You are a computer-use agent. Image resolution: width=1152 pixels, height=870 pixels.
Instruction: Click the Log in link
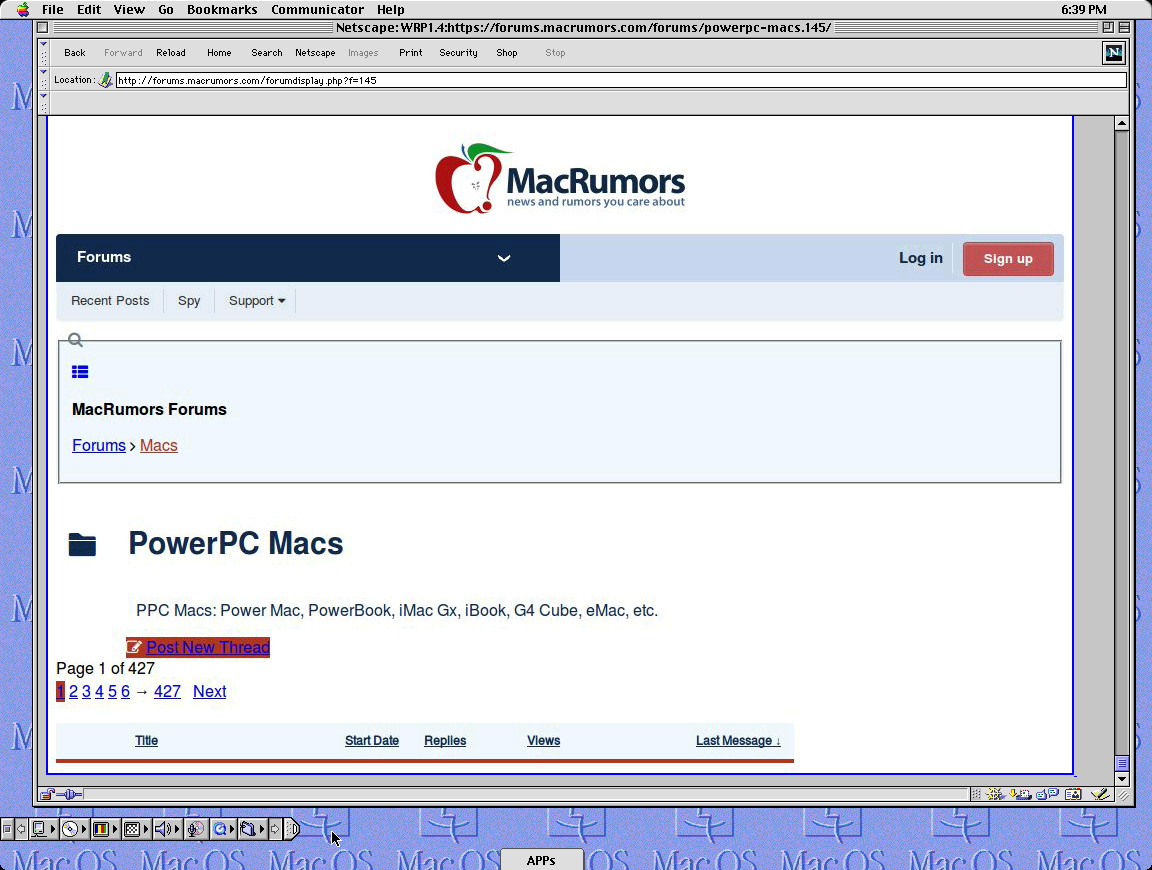[x=921, y=258]
